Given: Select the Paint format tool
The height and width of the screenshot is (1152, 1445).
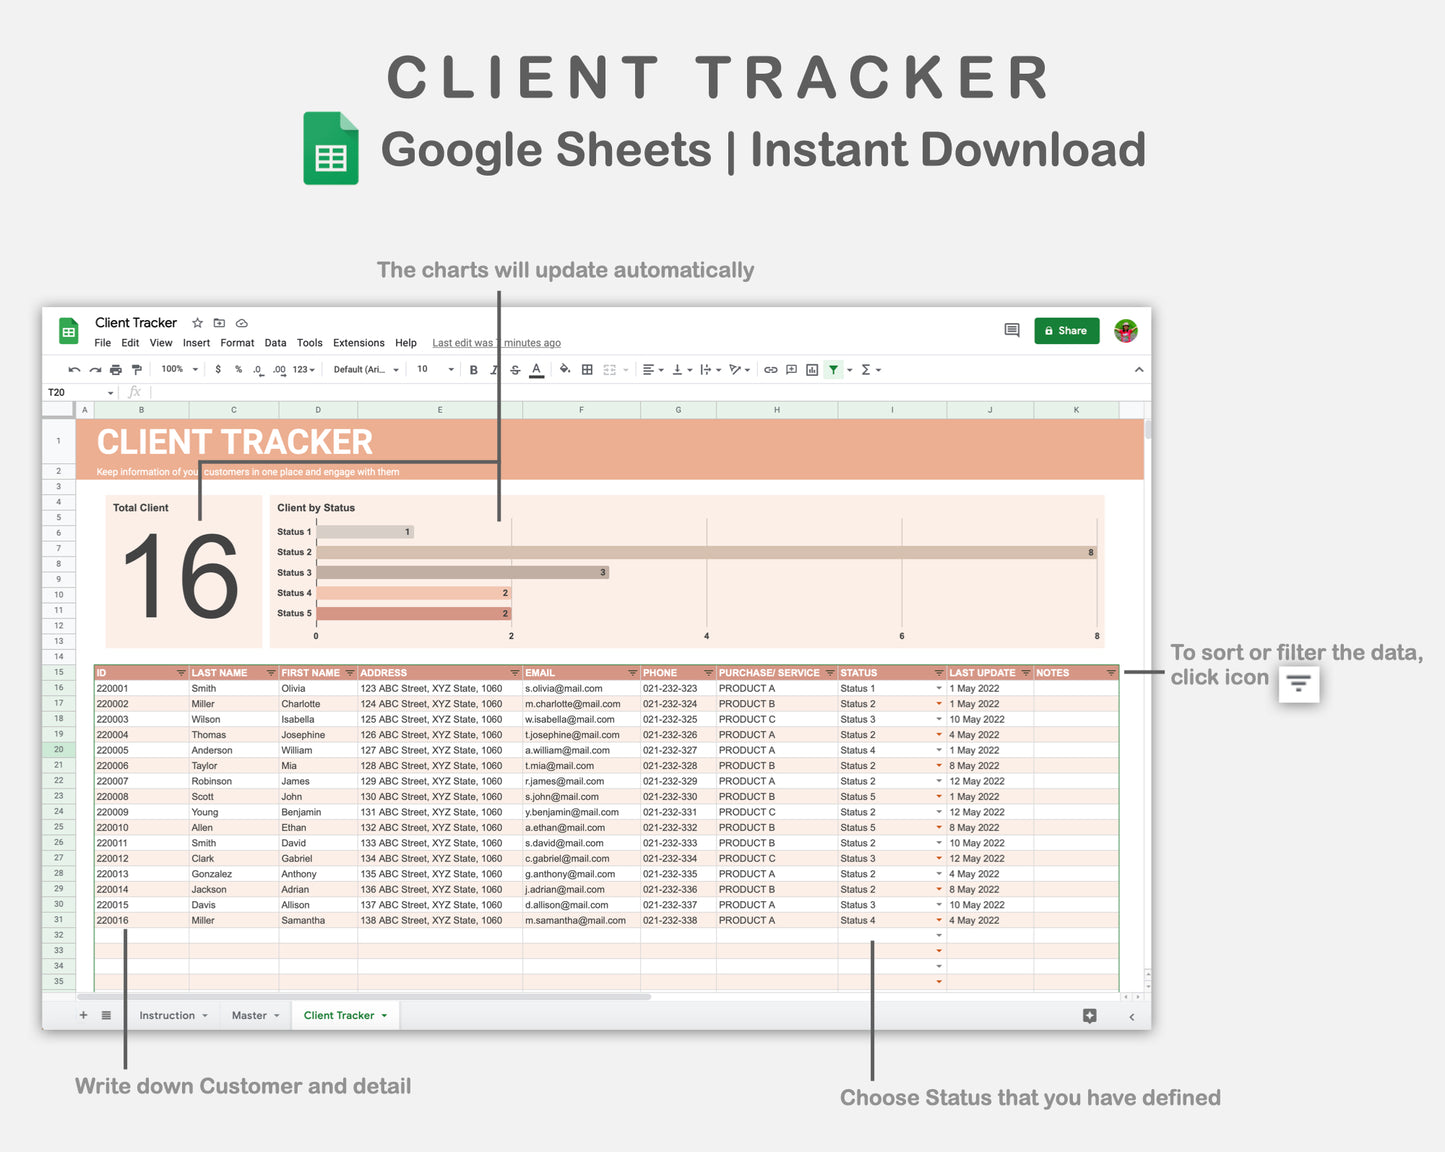Looking at the screenshot, I should (137, 369).
